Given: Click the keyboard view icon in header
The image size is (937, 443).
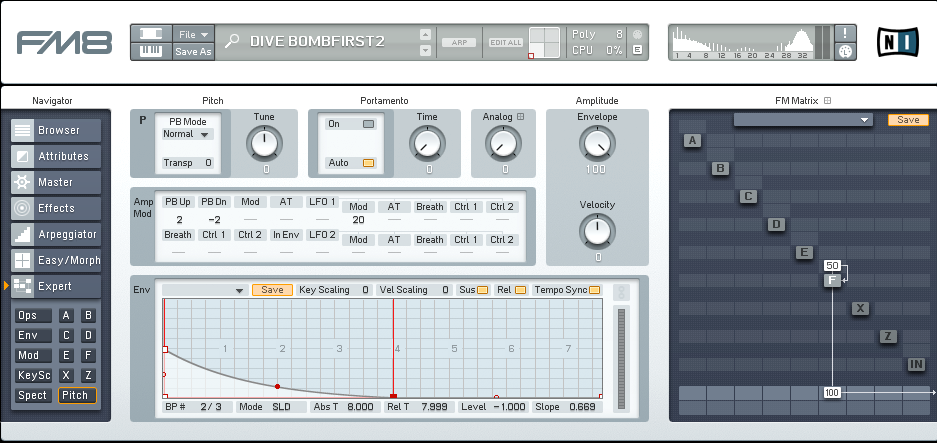Looking at the screenshot, I should (x=151, y=51).
